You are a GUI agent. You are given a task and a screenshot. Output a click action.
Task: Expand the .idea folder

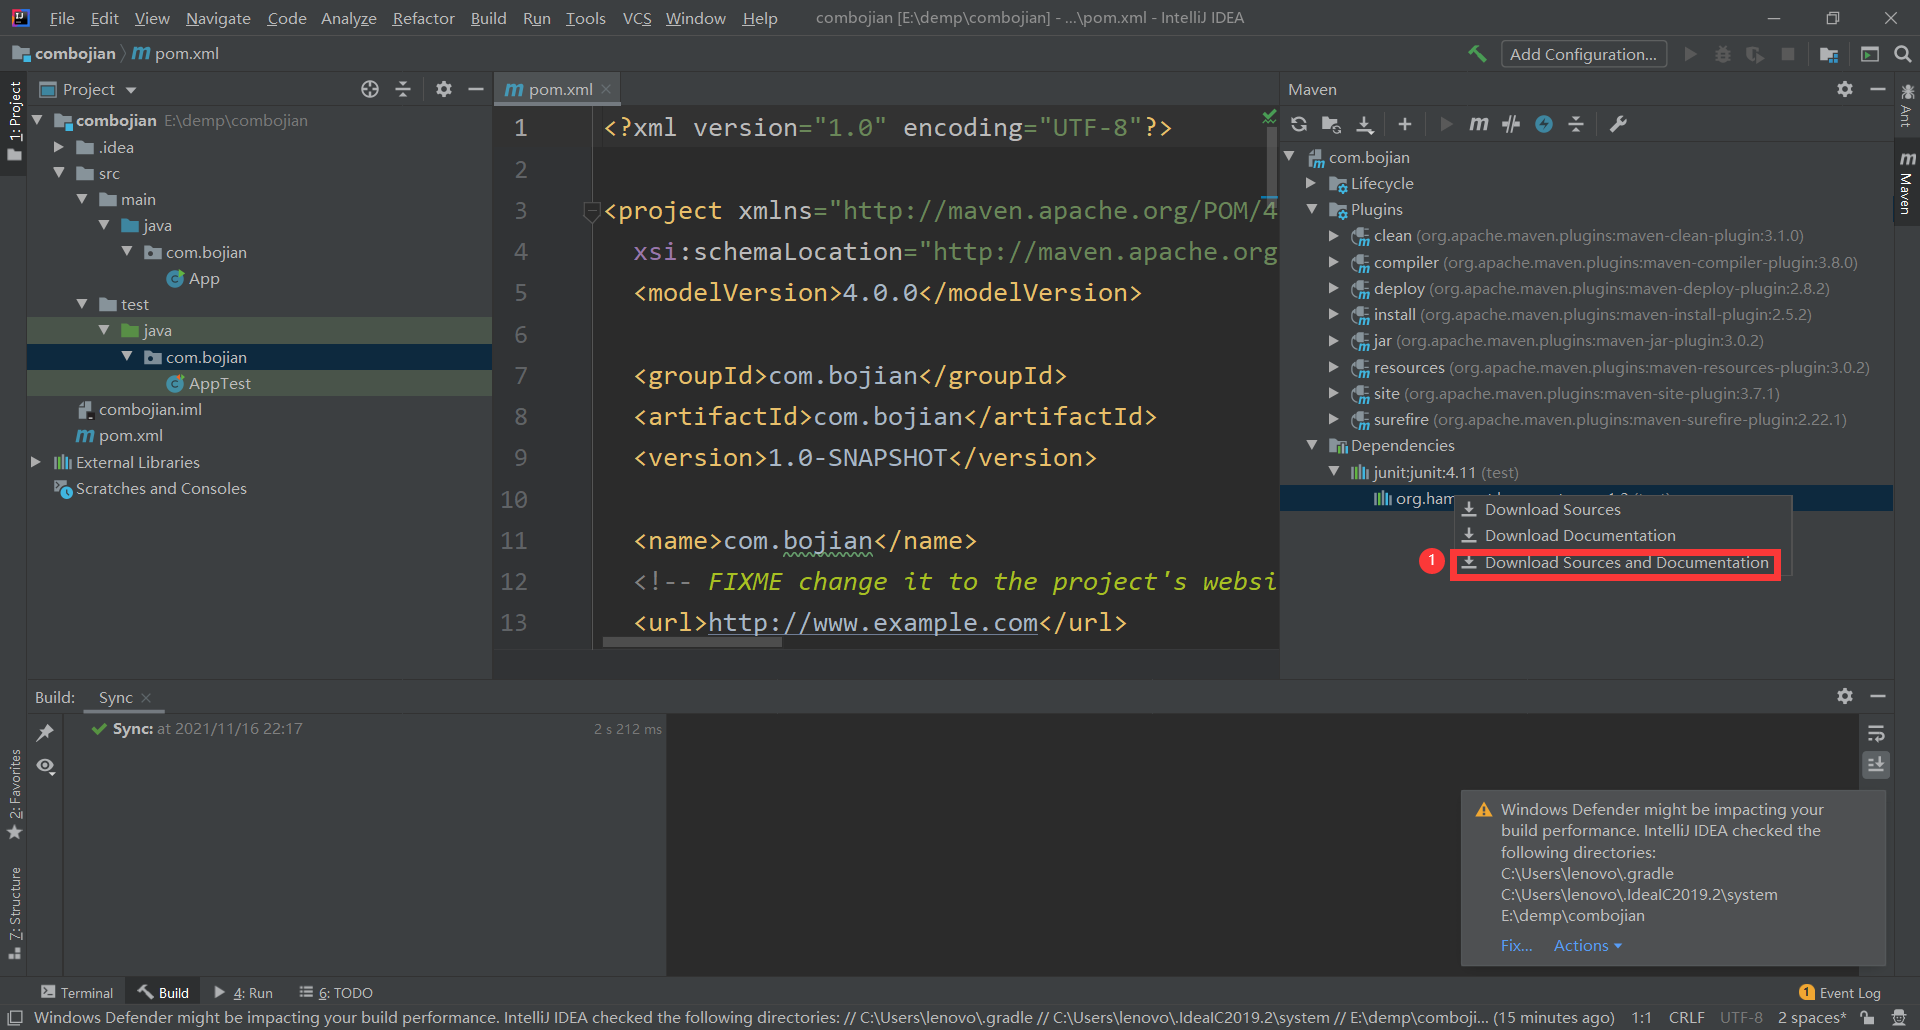click(59, 147)
